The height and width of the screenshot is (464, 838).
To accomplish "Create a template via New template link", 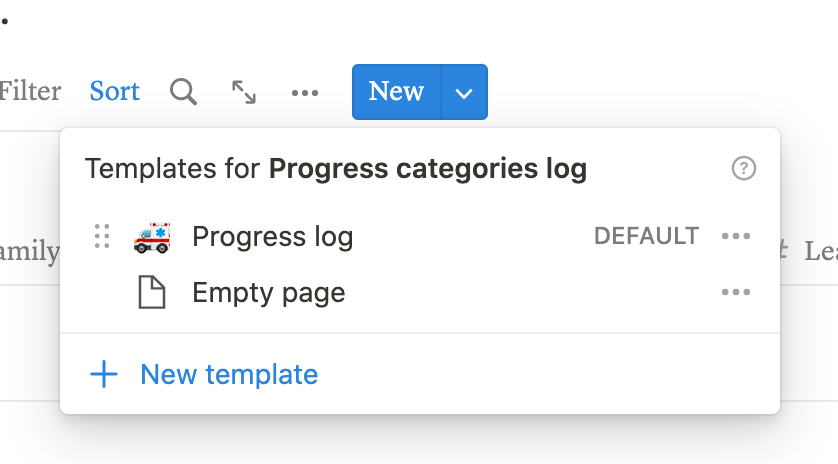I will click(x=229, y=375).
